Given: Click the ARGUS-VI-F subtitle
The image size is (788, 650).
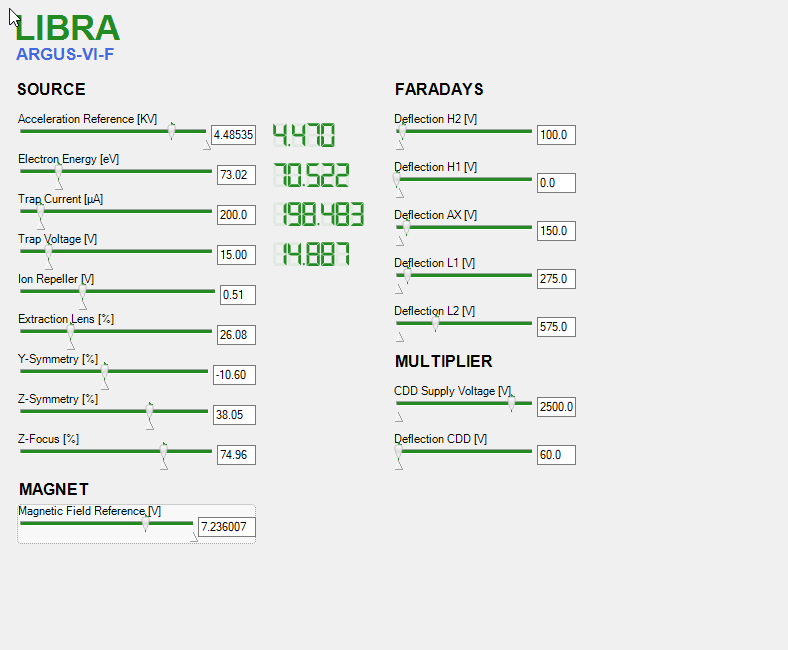Looking at the screenshot, I should [x=65, y=54].
